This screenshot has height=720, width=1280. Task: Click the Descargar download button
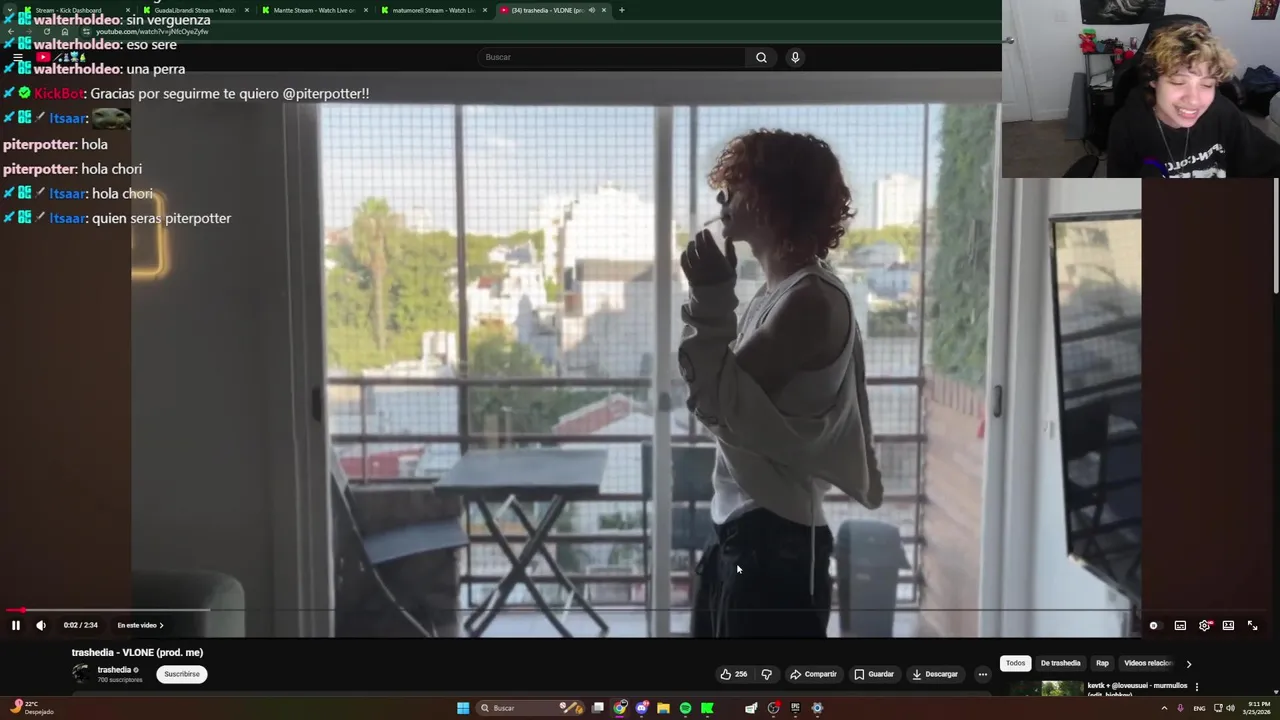(935, 674)
